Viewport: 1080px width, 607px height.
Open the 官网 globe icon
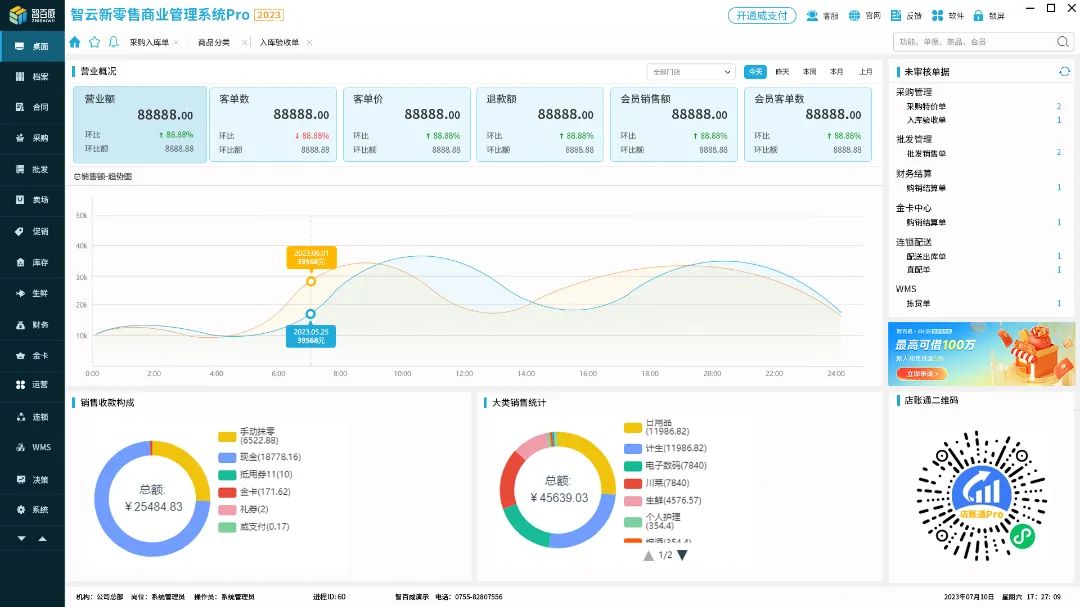(x=854, y=16)
